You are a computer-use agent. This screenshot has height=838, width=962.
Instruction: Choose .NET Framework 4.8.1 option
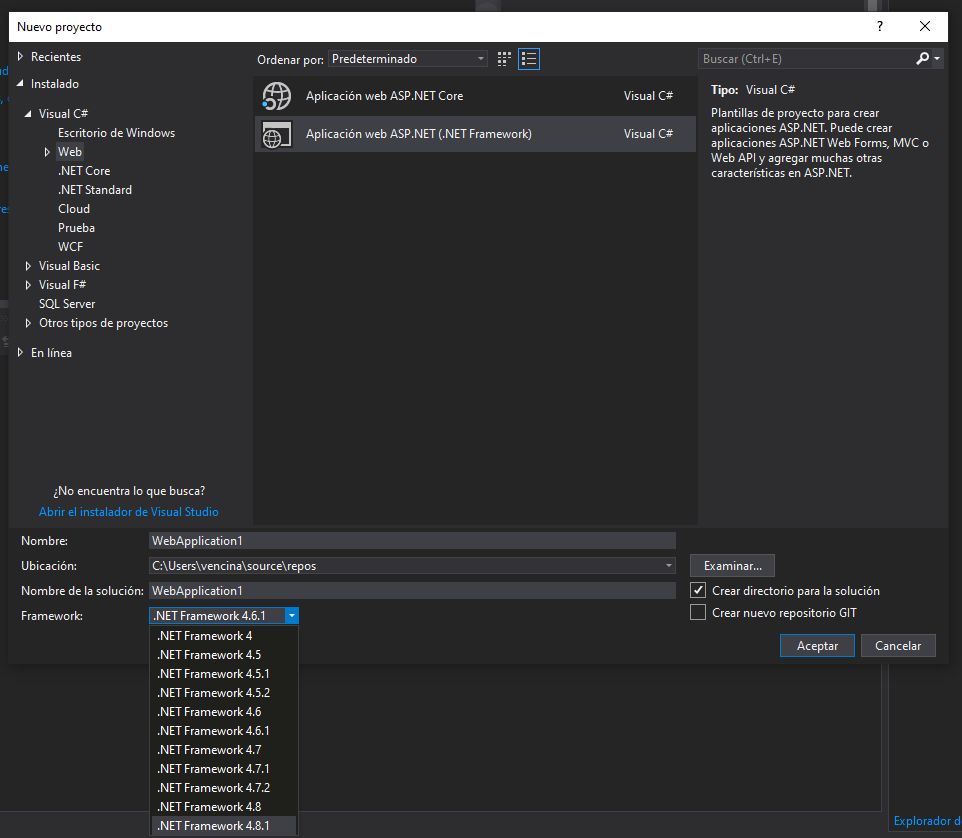tap(224, 826)
